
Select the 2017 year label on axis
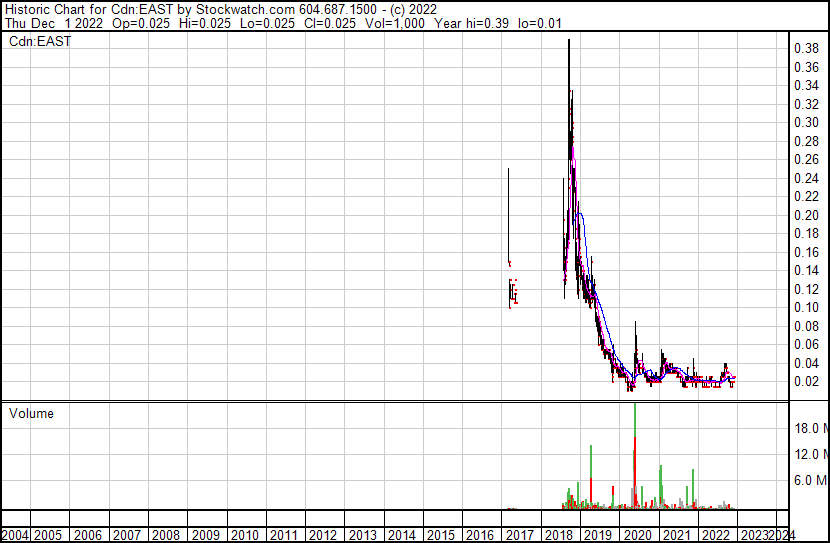tap(520, 535)
